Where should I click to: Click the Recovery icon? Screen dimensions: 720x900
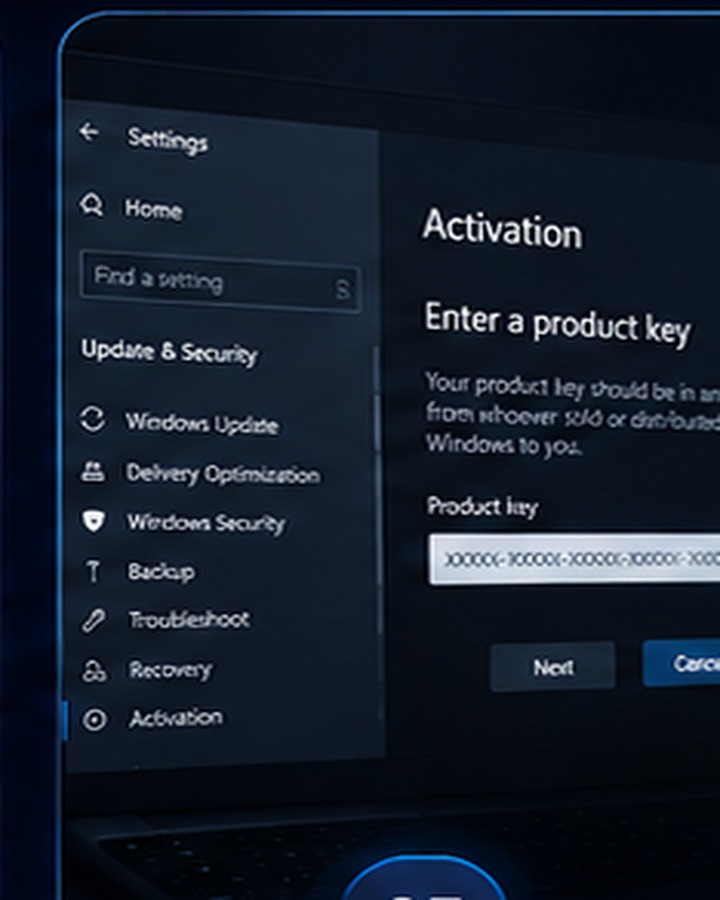pyautogui.click(x=94, y=670)
